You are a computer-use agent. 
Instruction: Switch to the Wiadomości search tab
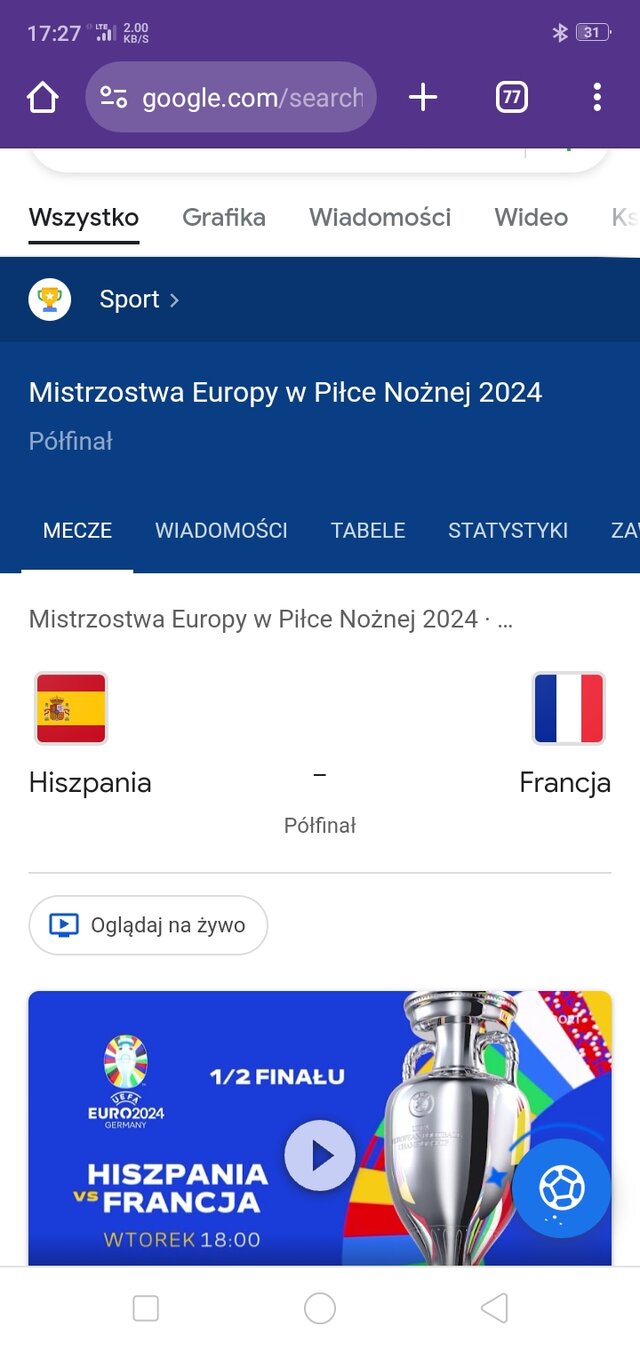pos(380,217)
